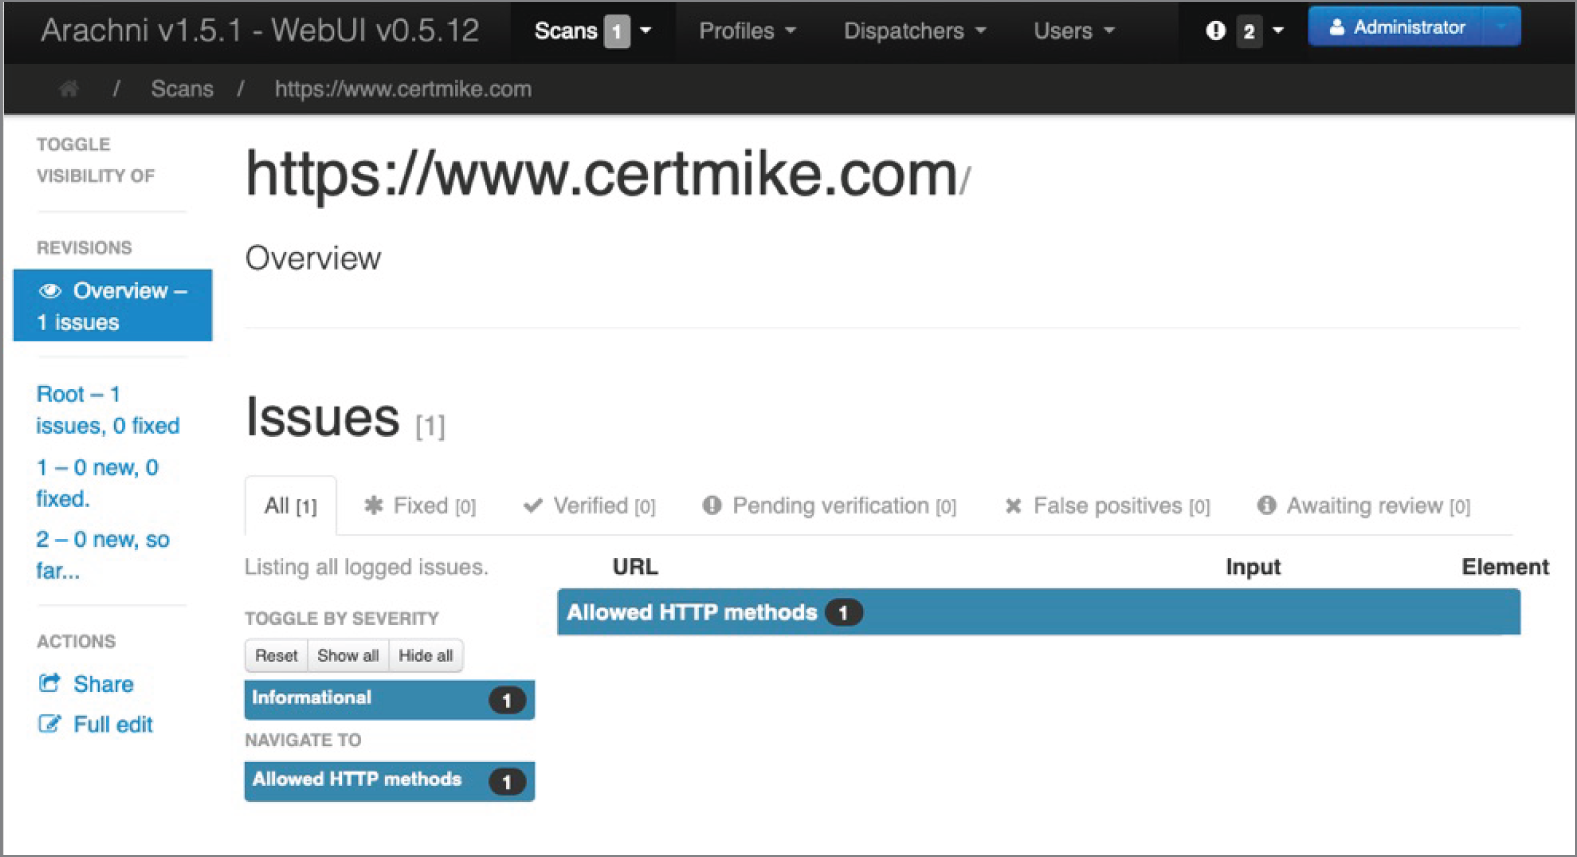Expand the Dispatchers dropdown menu
The width and height of the screenshot is (1577, 857).
(915, 31)
